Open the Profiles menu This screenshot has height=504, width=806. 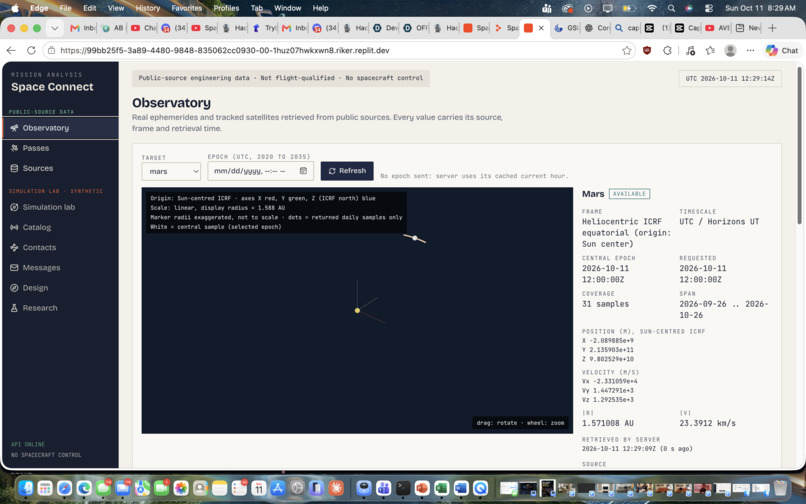click(226, 8)
